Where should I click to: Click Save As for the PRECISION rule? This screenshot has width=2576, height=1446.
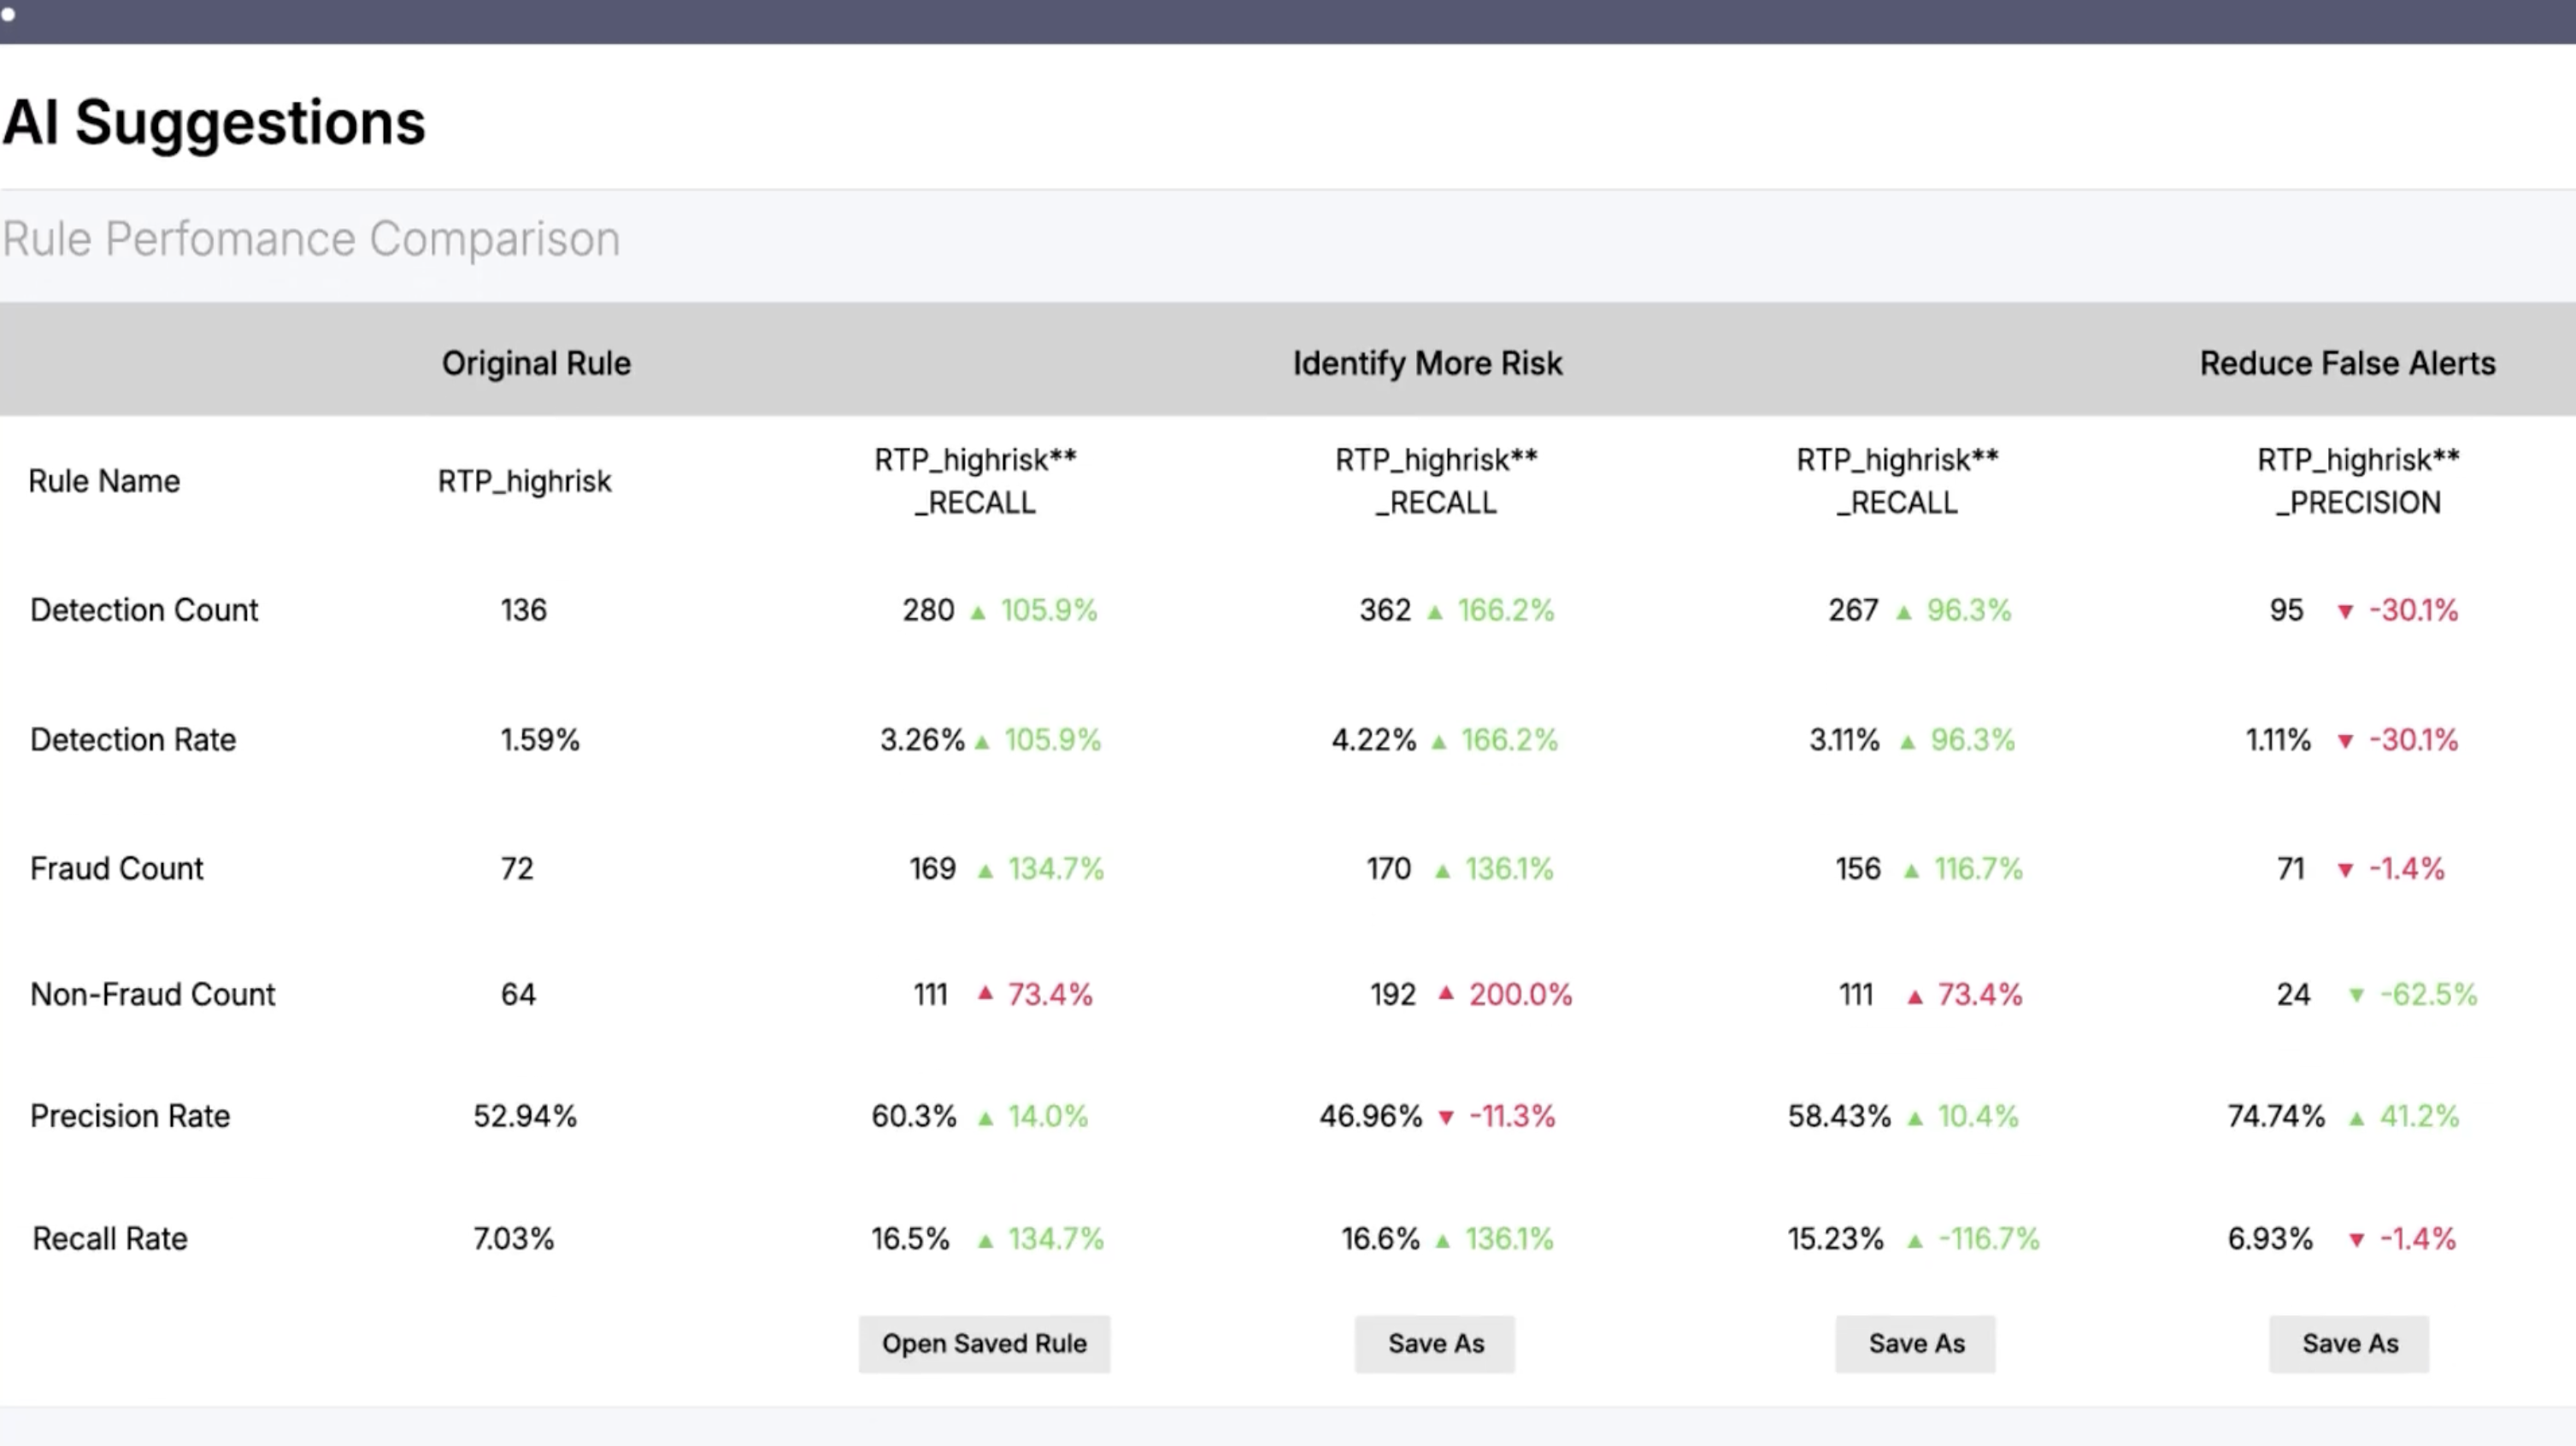coord(2350,1343)
